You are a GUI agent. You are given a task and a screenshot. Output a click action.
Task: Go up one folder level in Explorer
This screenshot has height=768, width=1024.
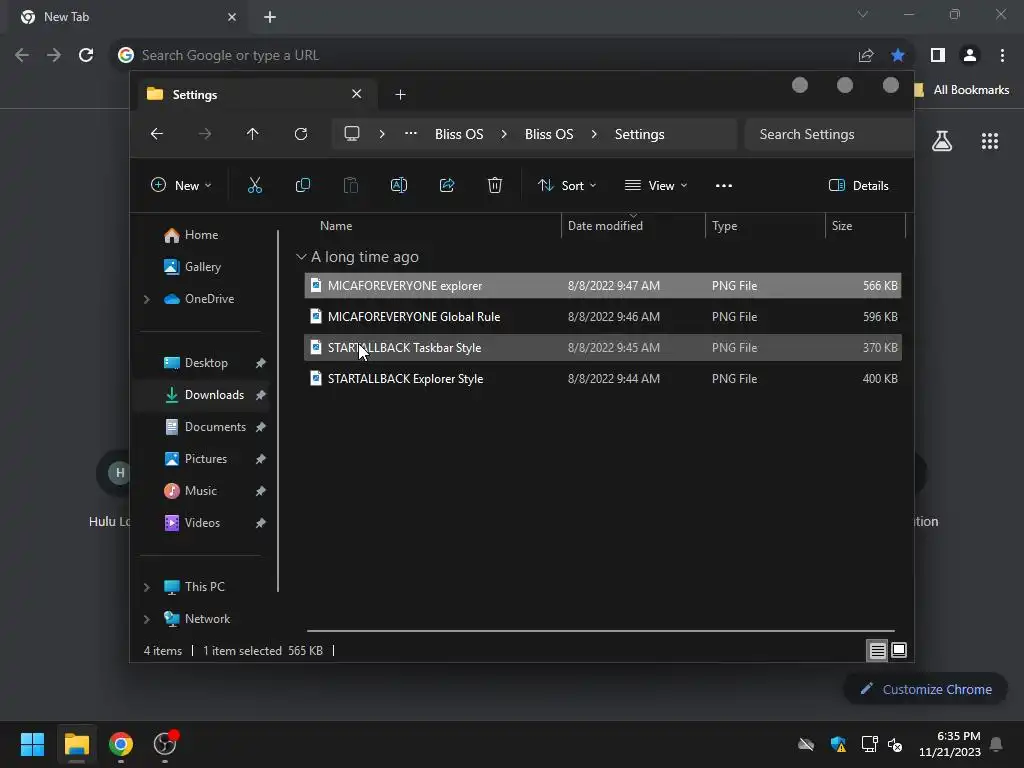click(253, 134)
